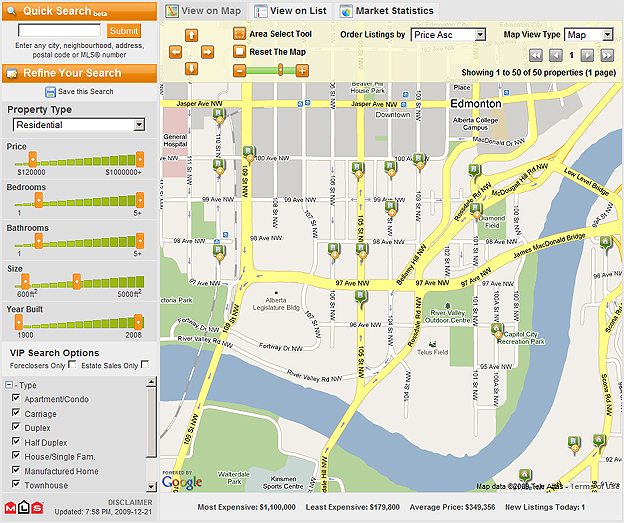Open property marker on 110 St below Jasper Ave
Screen dimensions: 624x523
218,116
